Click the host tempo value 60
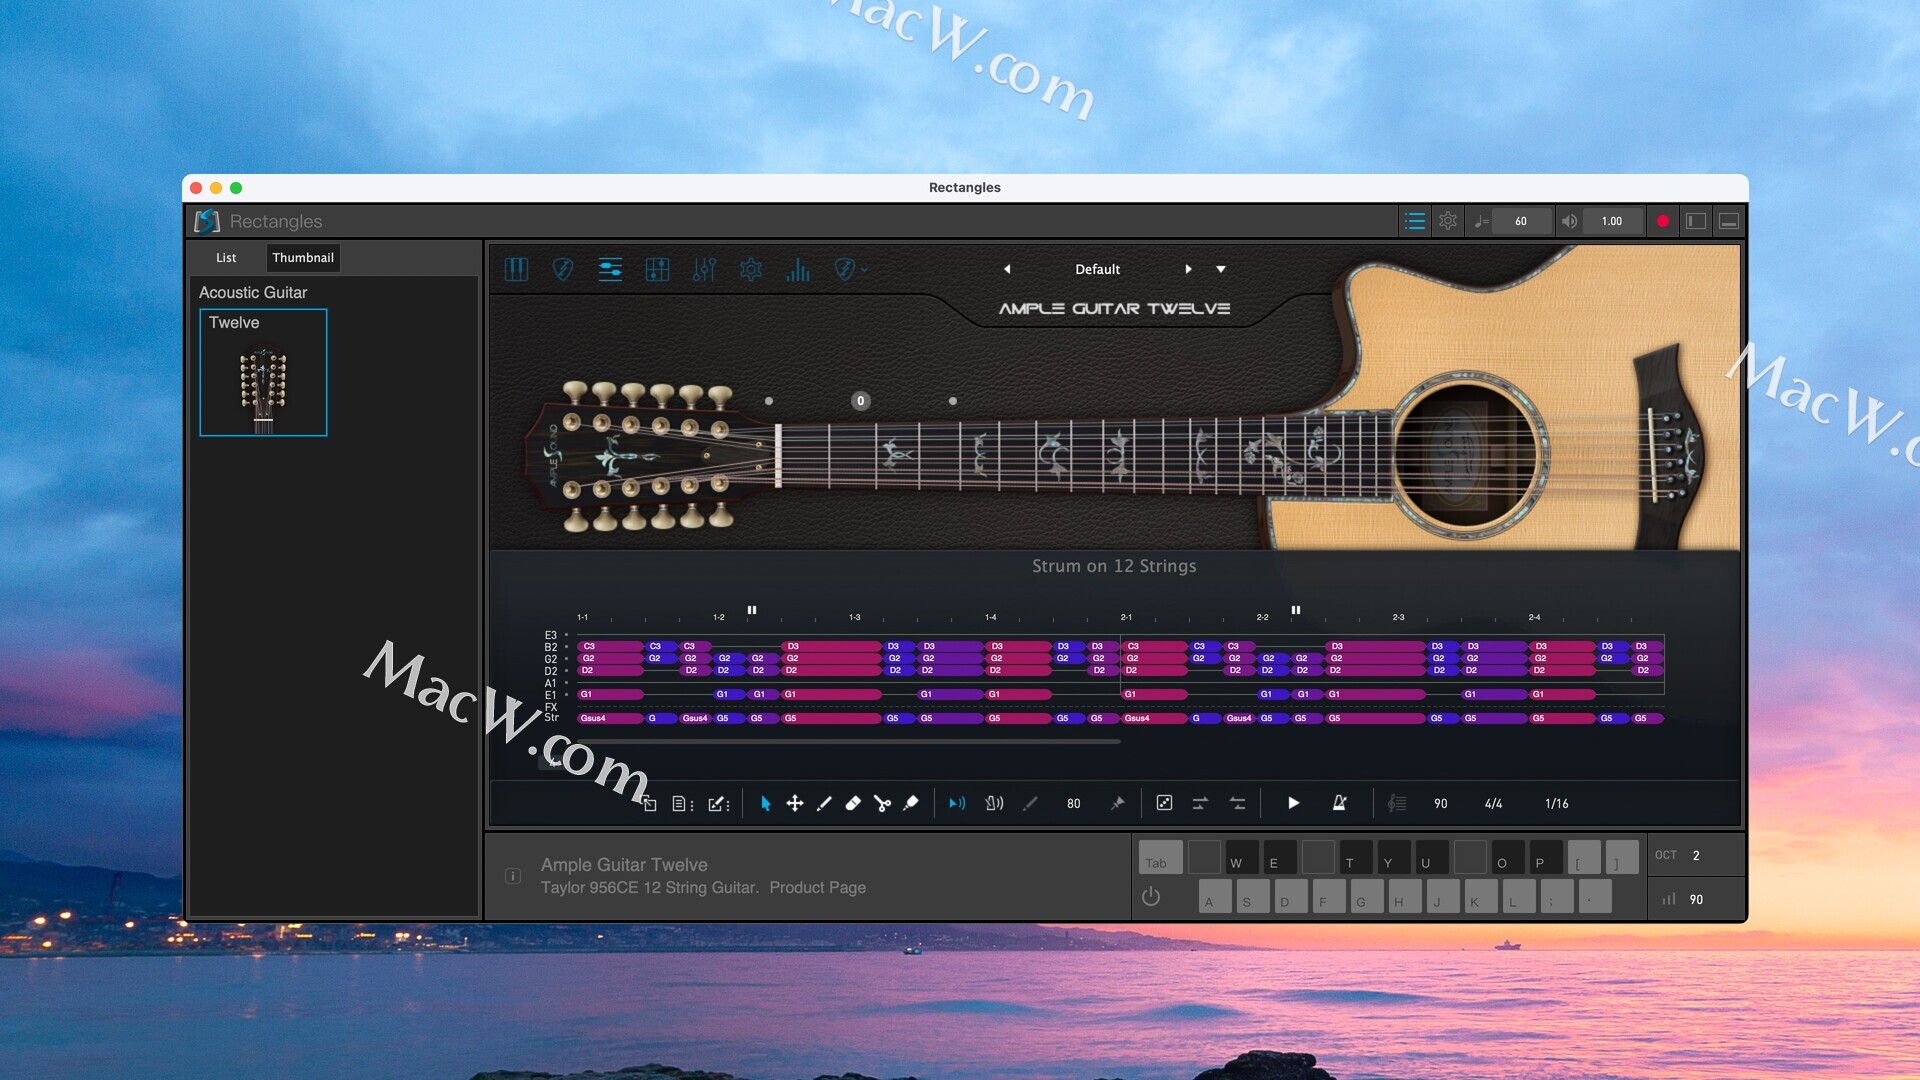This screenshot has height=1080, width=1920. pos(1520,221)
